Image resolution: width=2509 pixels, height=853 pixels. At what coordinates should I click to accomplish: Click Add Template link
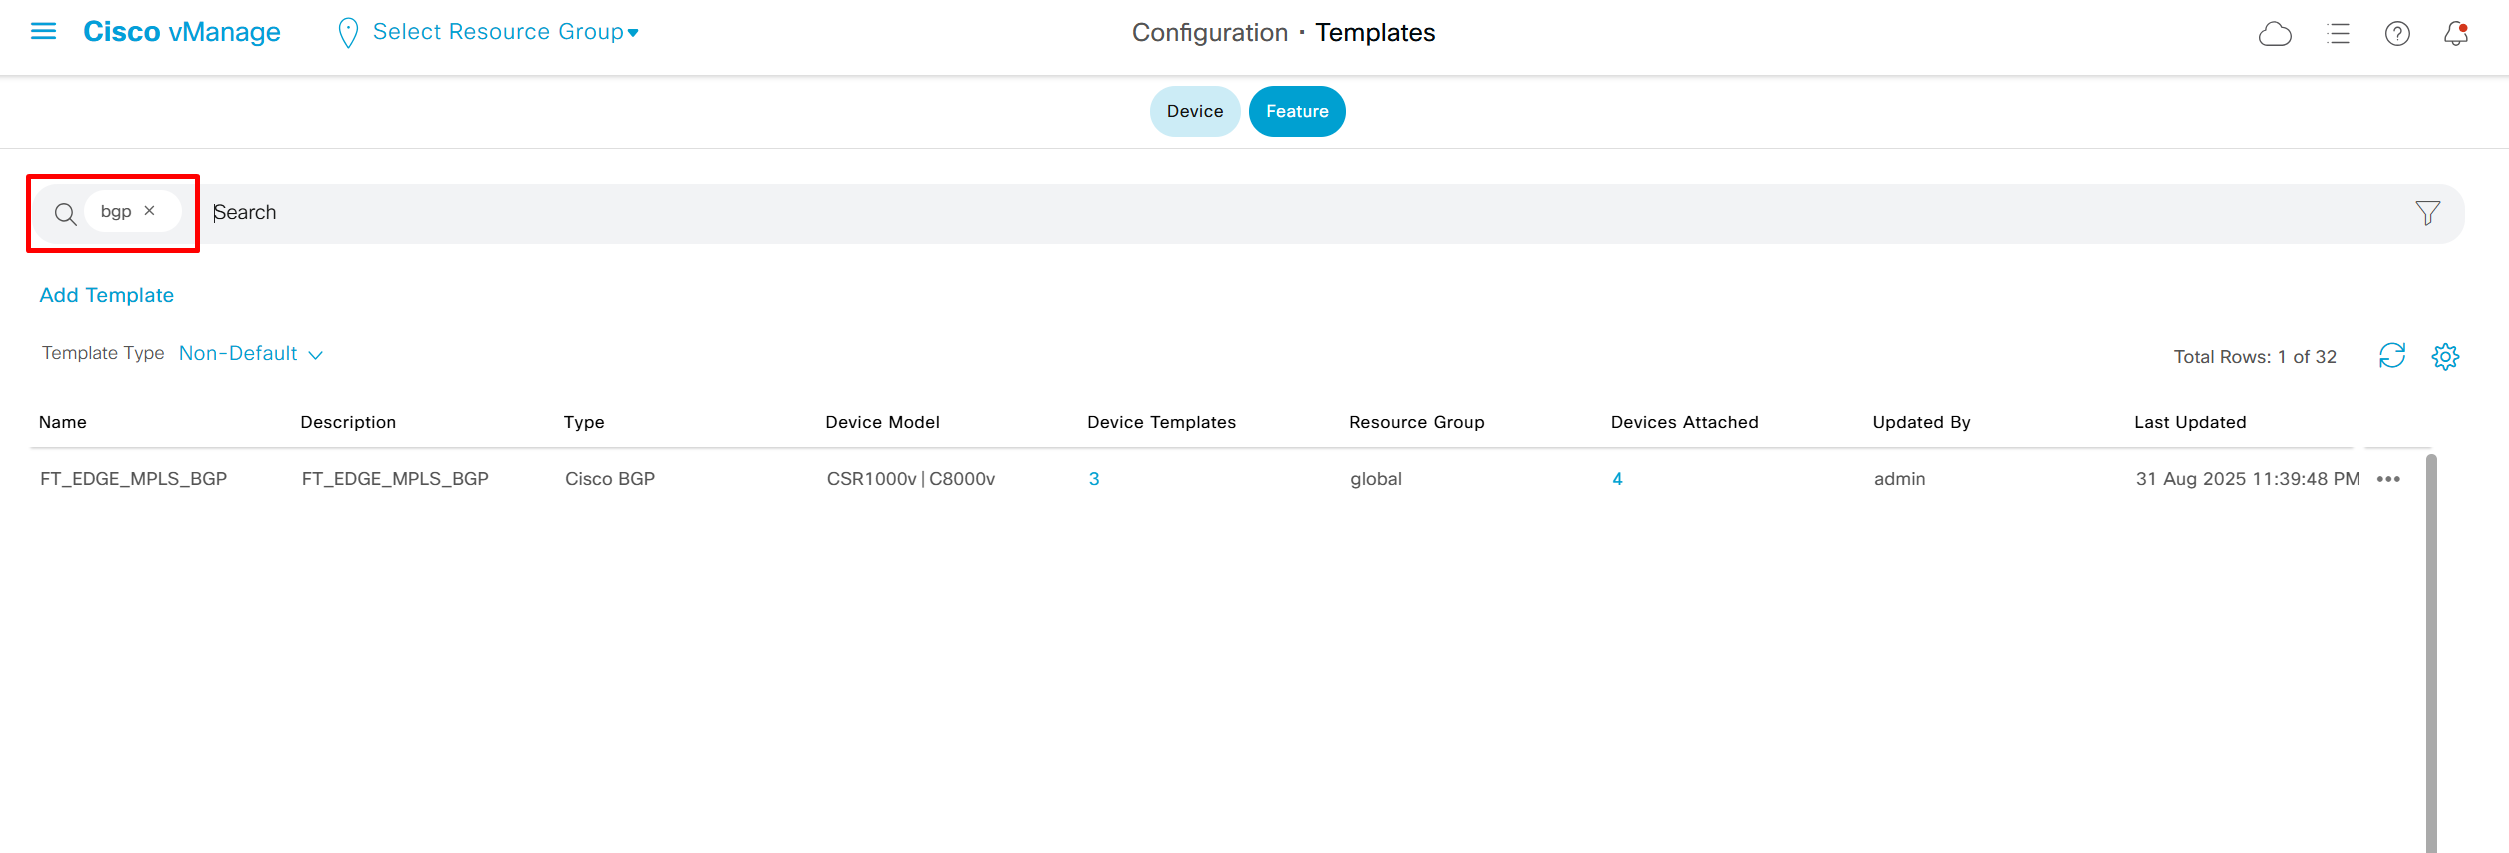(x=107, y=295)
